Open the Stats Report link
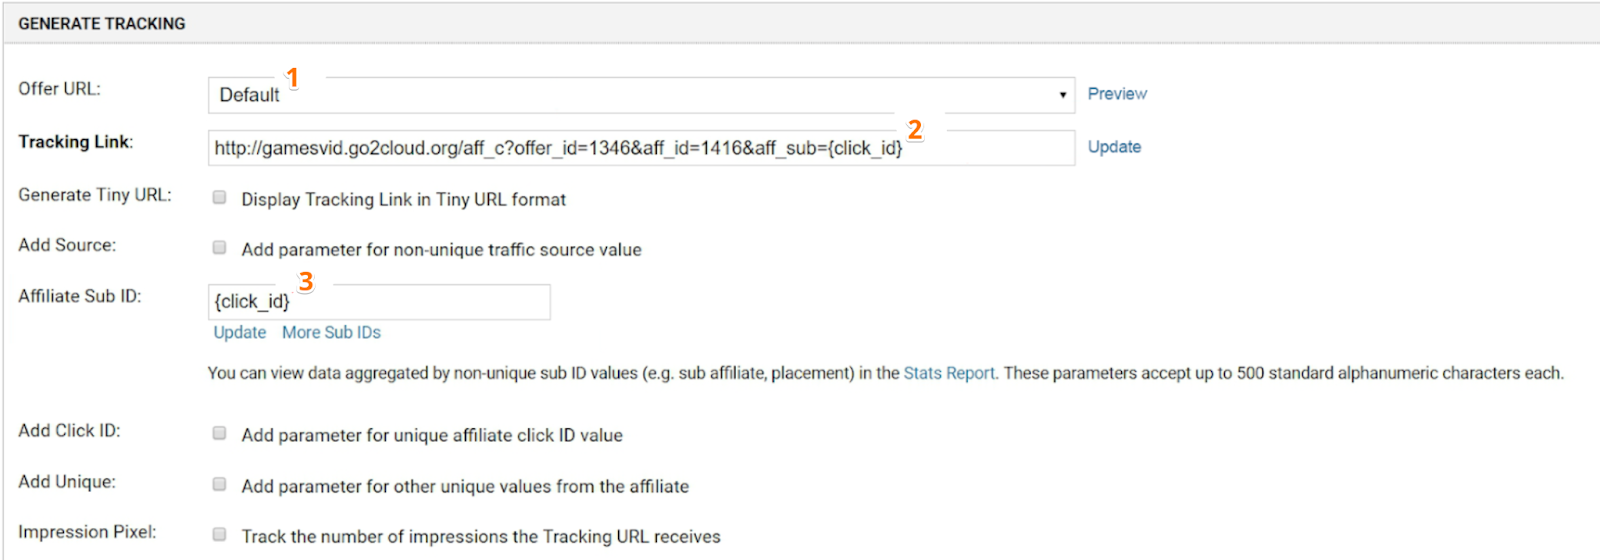1600x560 pixels. click(x=949, y=373)
